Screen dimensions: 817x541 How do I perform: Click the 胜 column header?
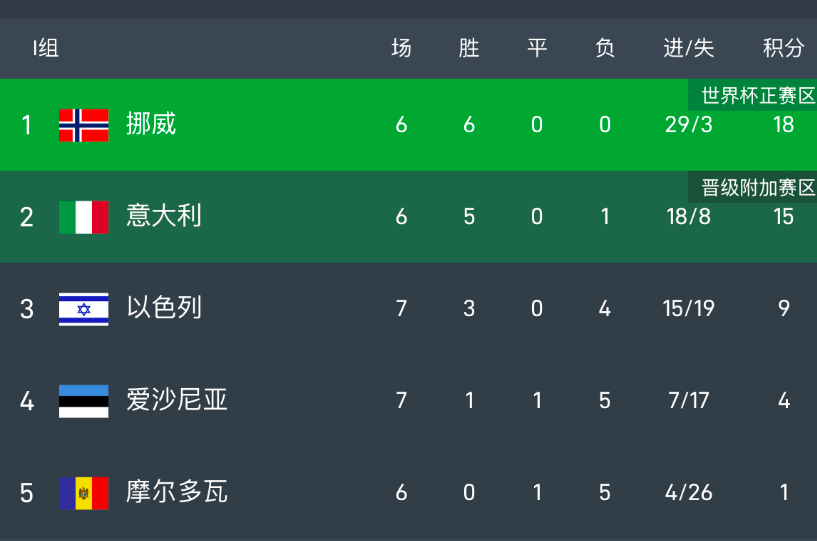click(469, 48)
